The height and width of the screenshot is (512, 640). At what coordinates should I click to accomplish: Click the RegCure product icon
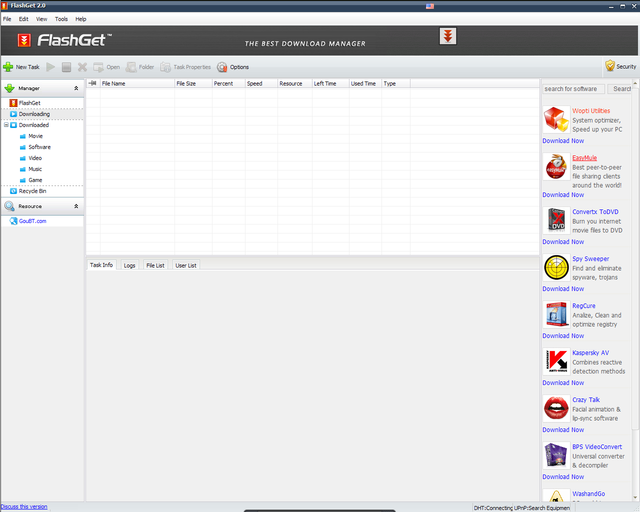pos(556,314)
